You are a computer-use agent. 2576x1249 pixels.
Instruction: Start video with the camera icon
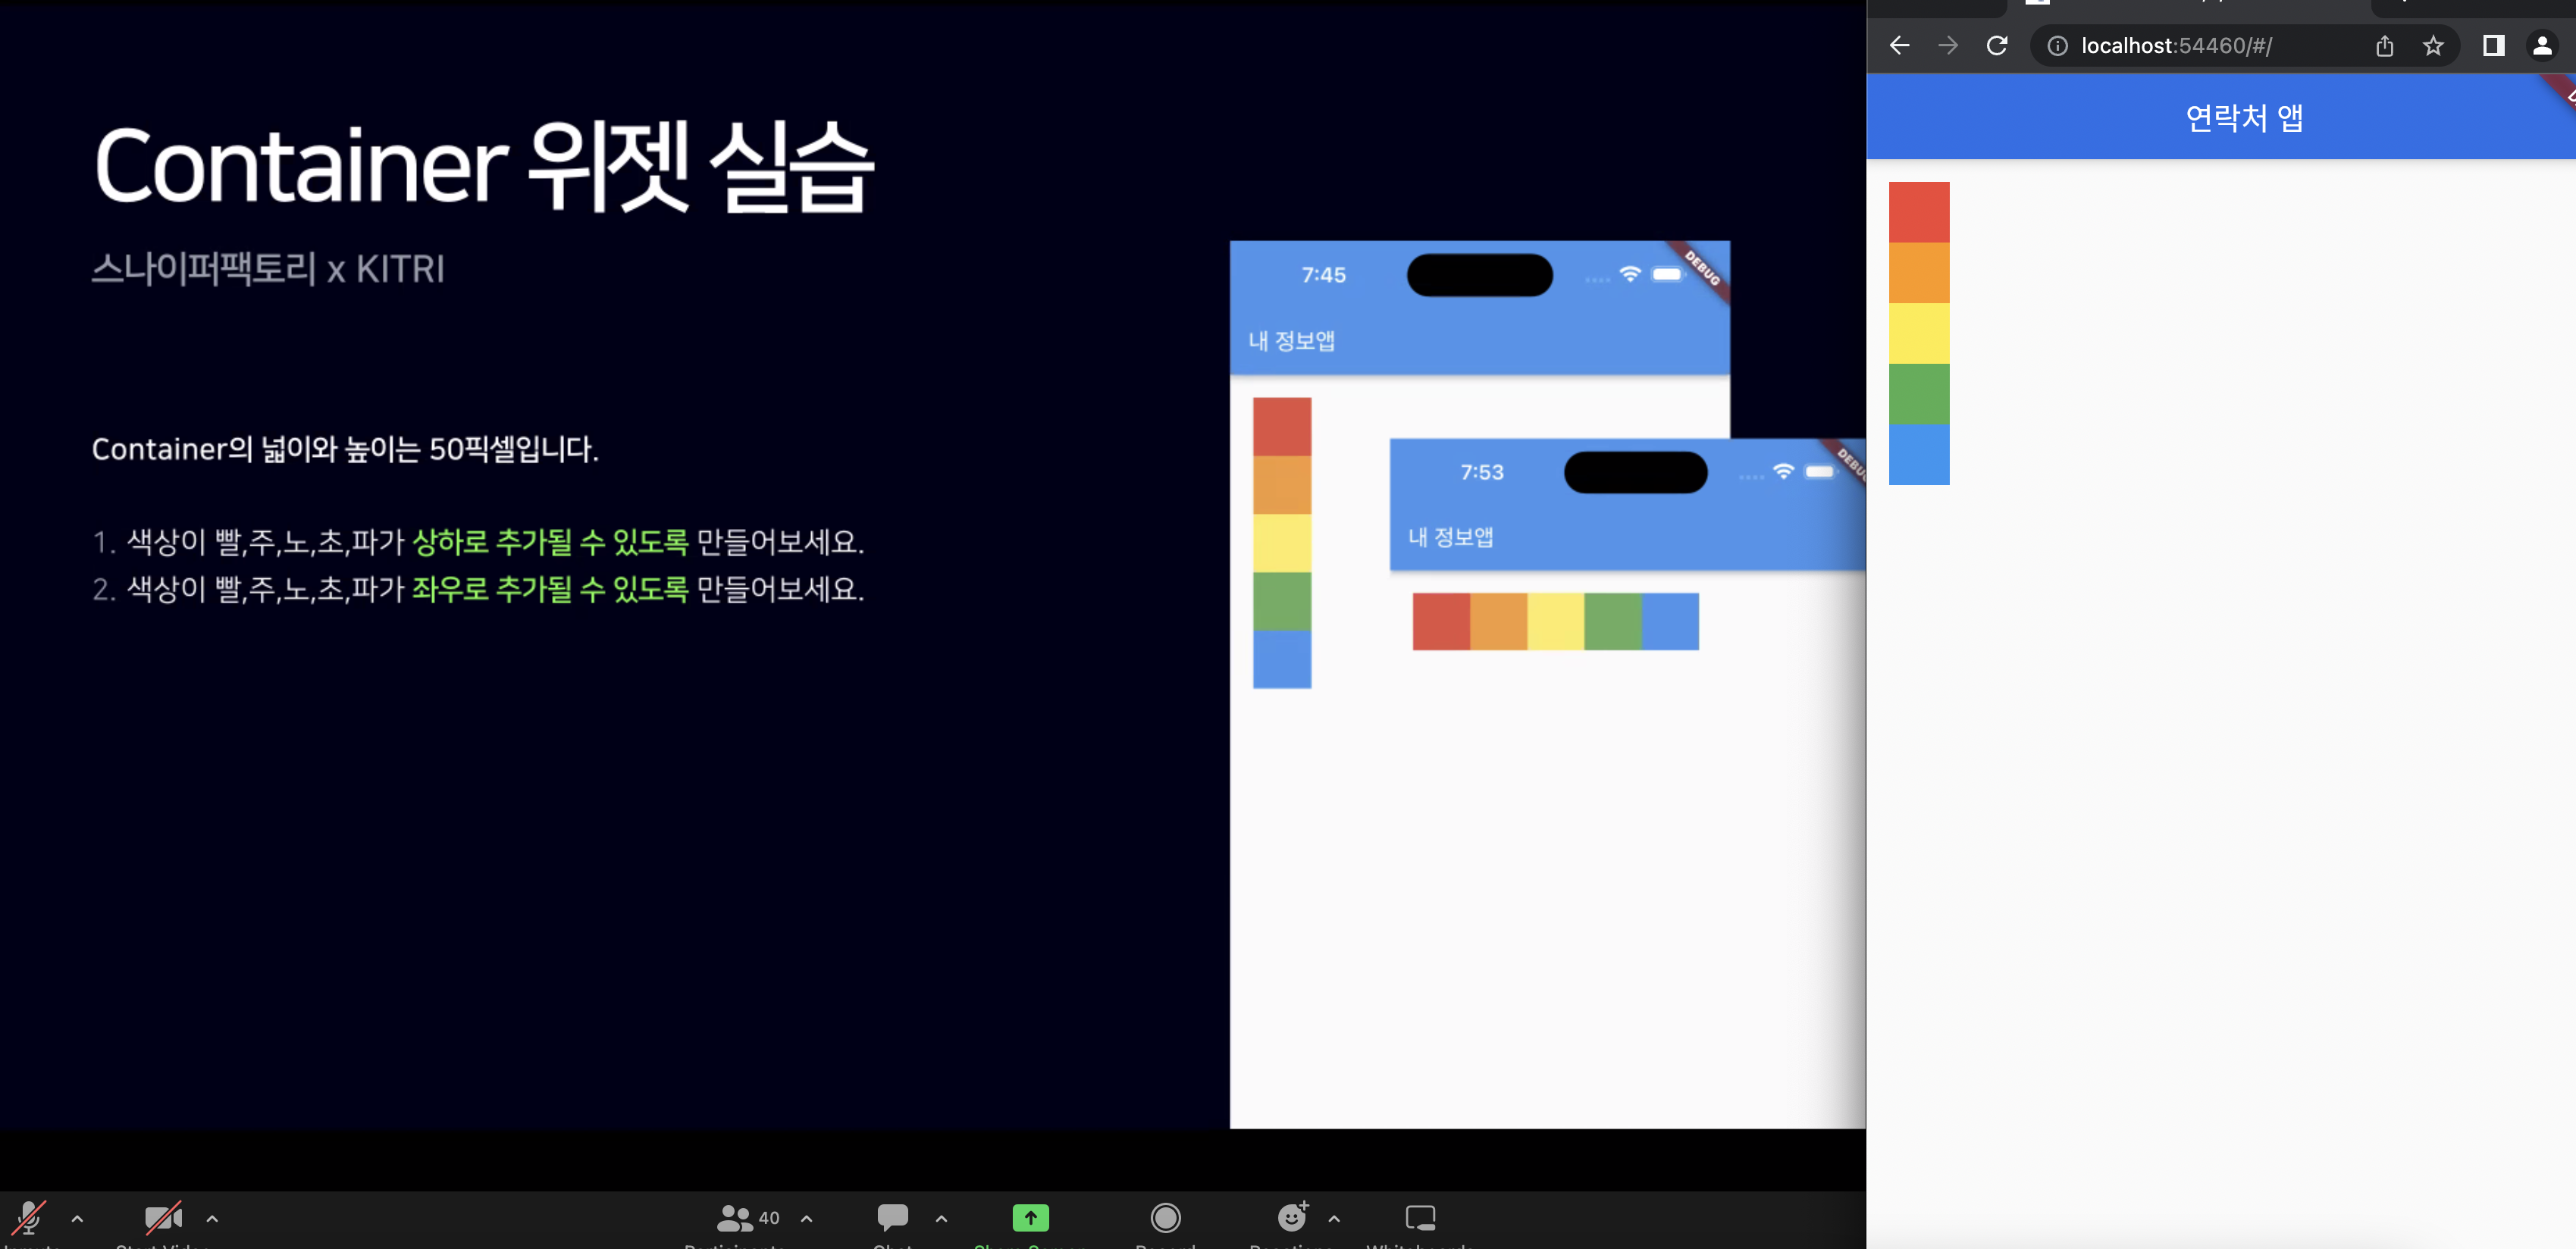(x=163, y=1217)
